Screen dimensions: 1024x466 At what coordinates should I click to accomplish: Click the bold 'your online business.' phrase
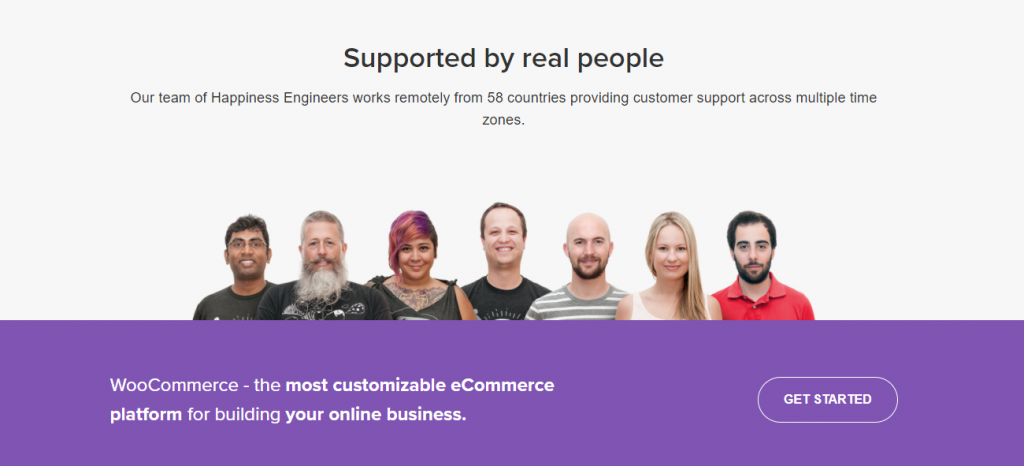coord(376,414)
